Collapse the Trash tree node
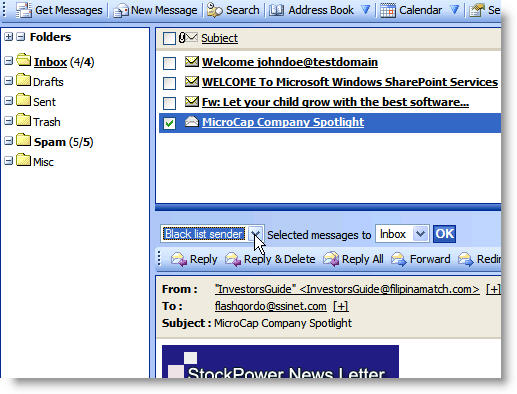 click(9, 121)
